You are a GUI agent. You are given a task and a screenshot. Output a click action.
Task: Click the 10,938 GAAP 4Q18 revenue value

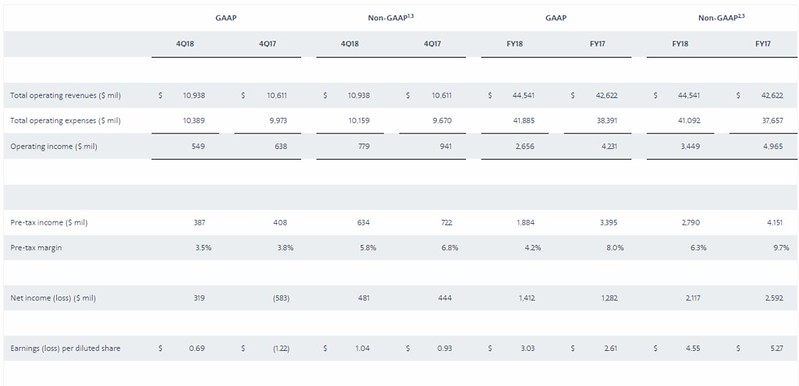pos(194,95)
